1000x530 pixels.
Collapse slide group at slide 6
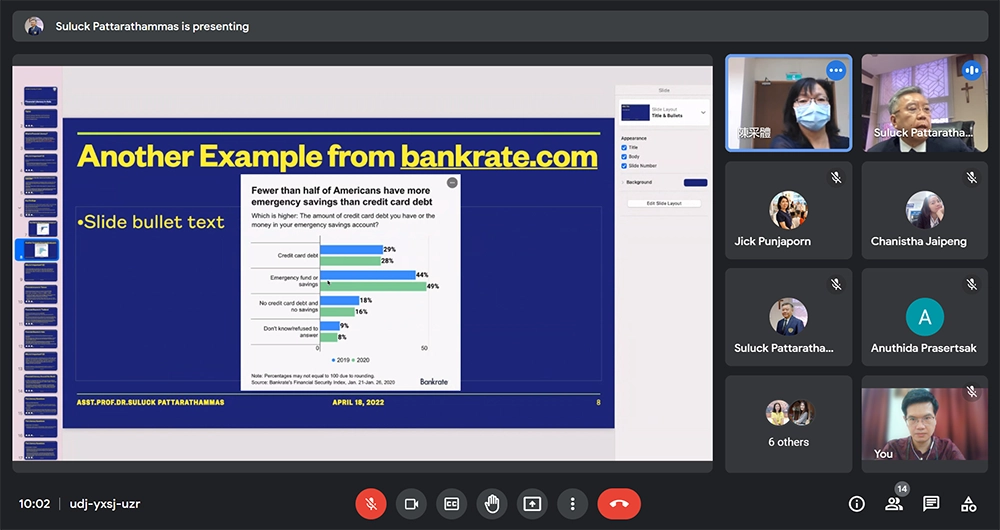click(x=20, y=208)
